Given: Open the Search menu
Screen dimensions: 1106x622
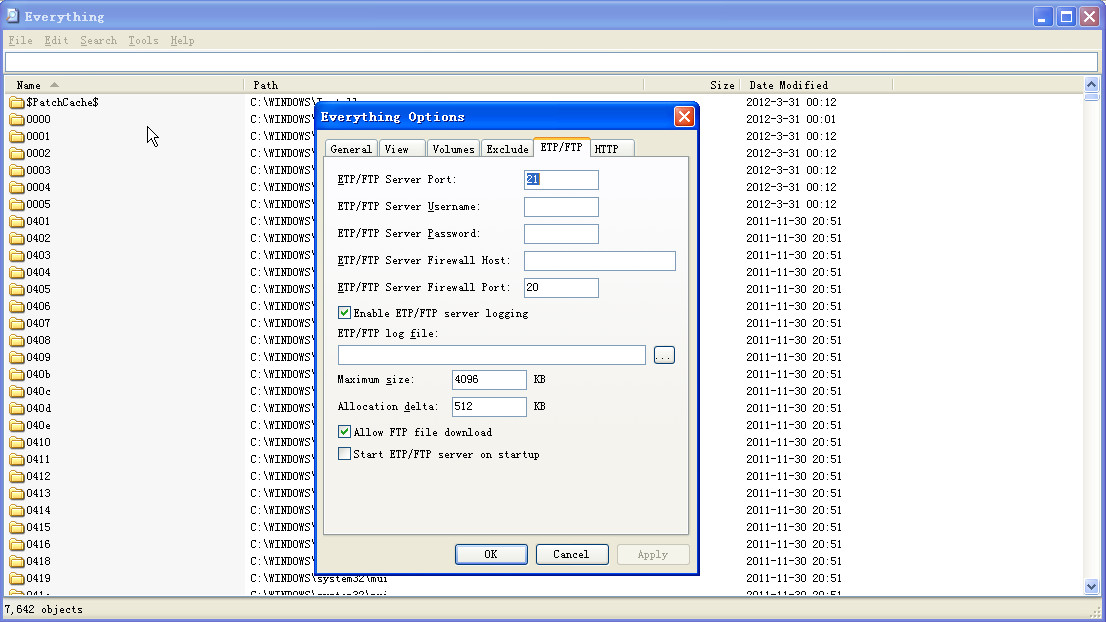Looking at the screenshot, I should click(98, 40).
